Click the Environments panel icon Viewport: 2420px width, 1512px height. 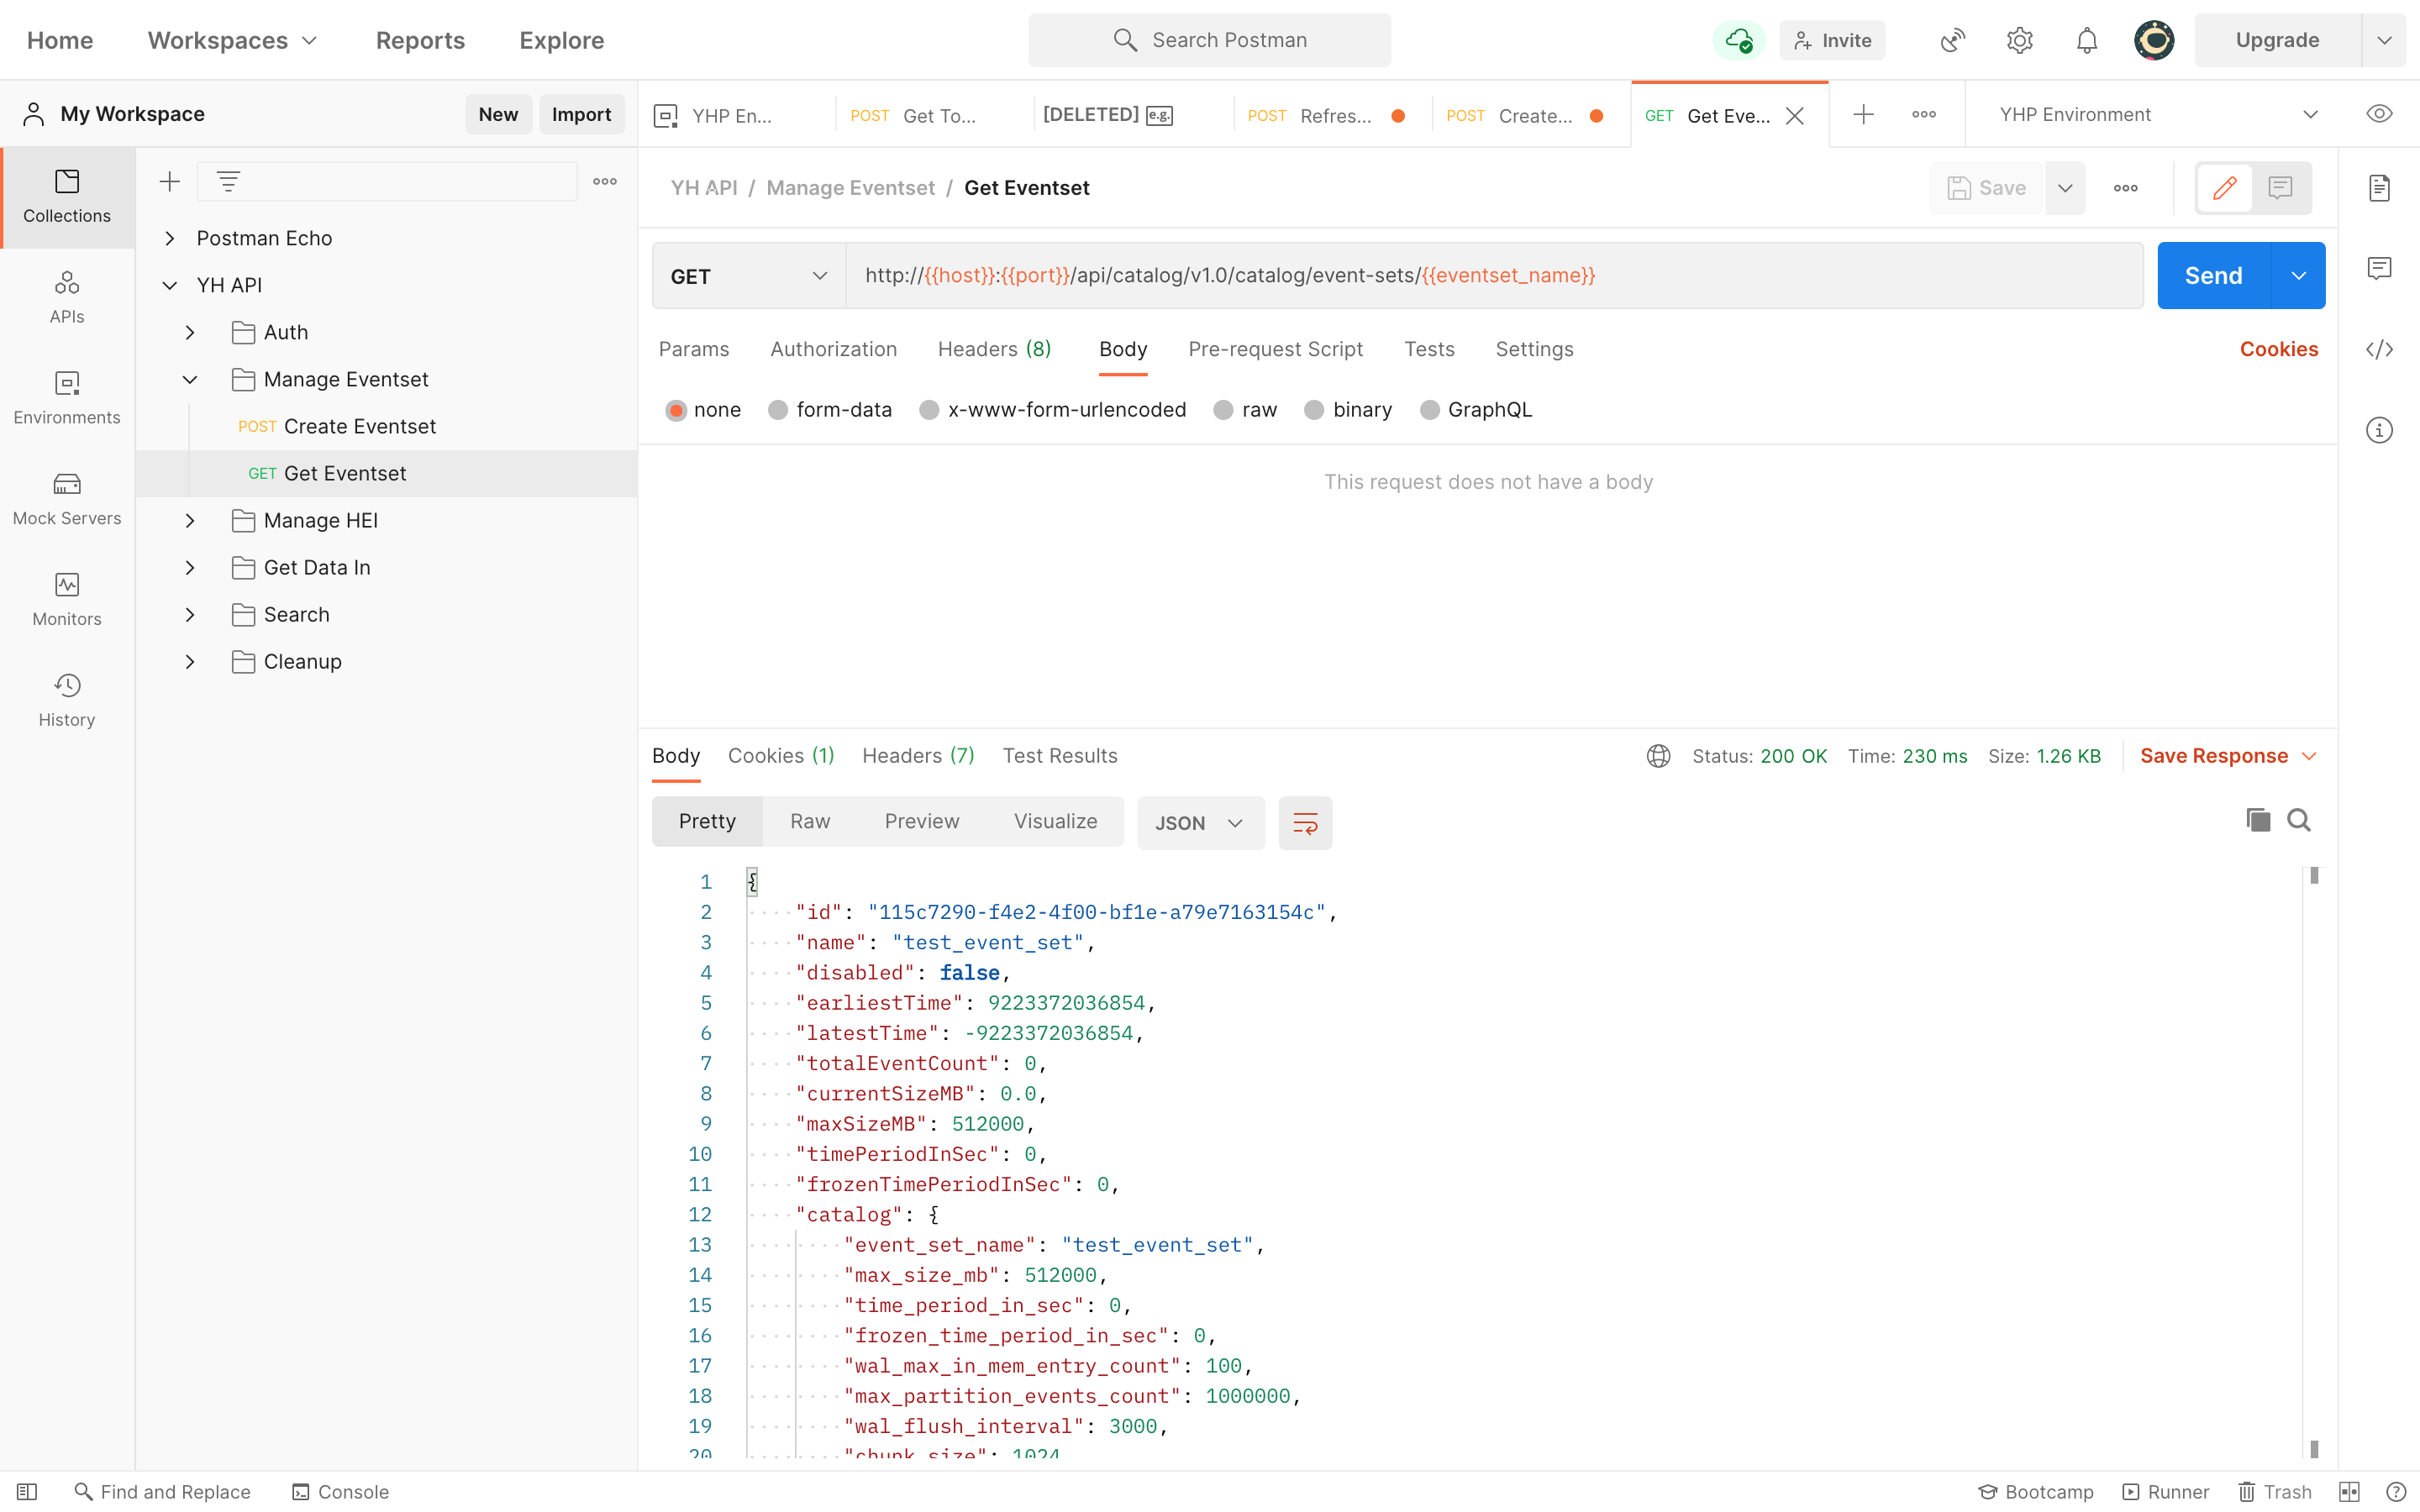(x=66, y=397)
